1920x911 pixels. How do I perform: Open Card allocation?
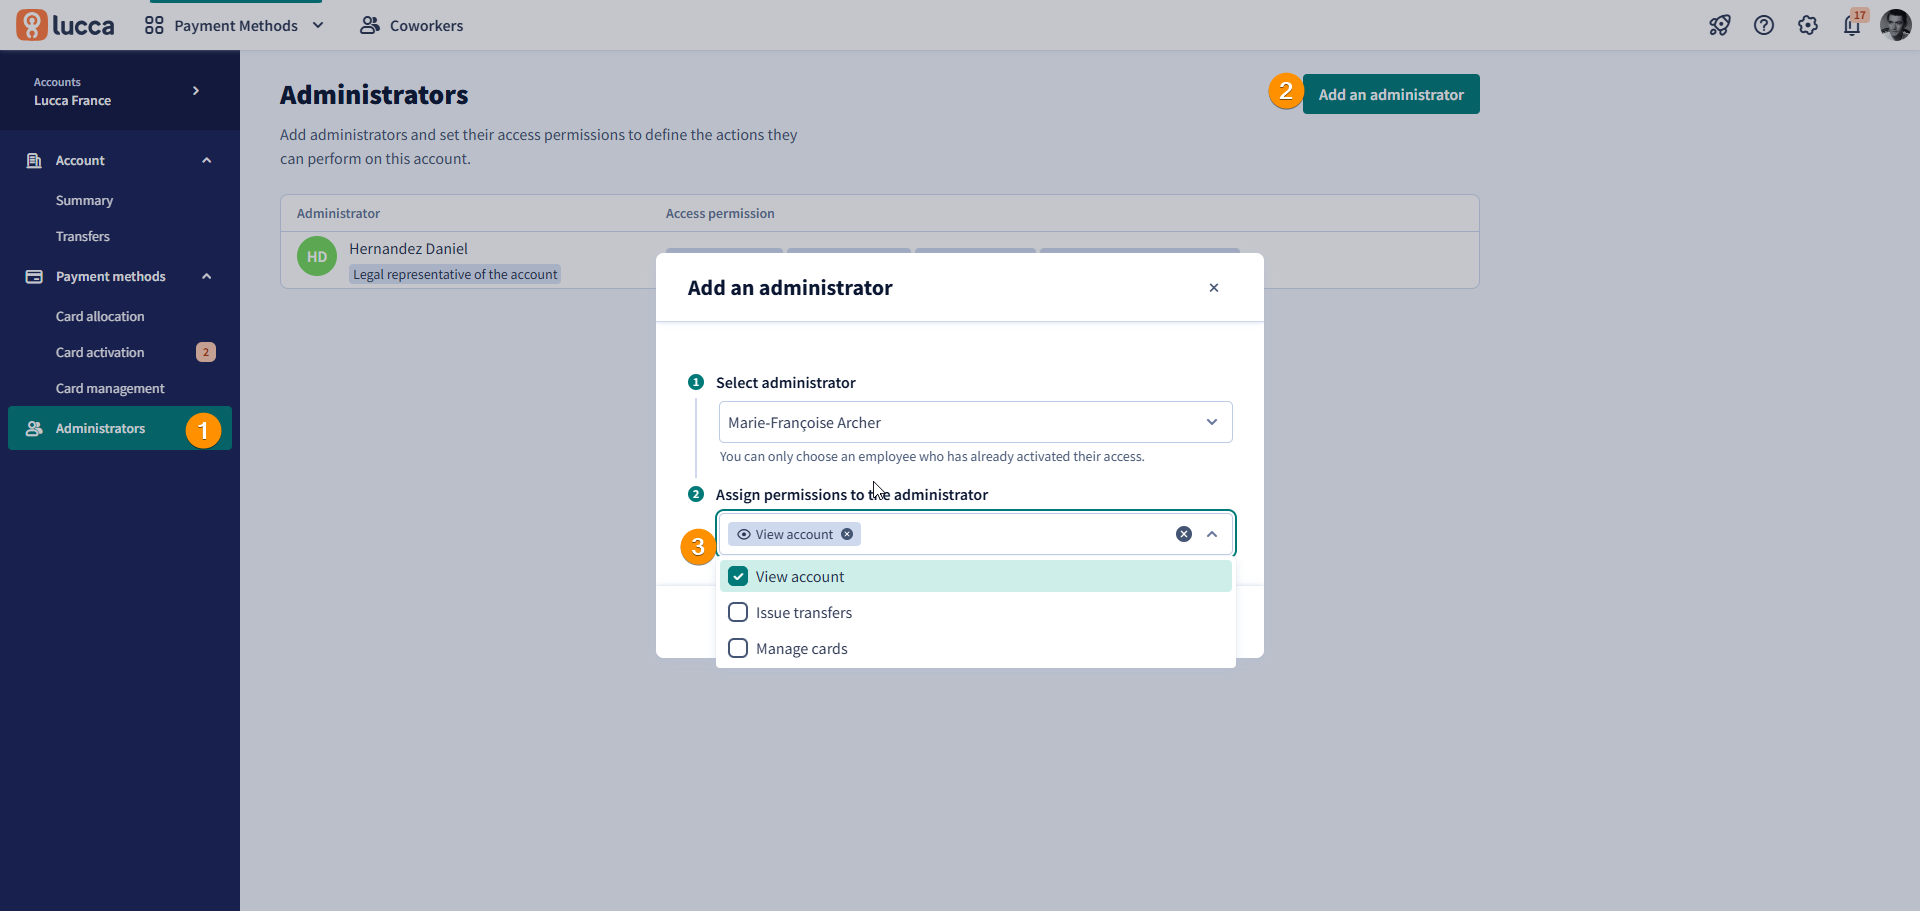[x=100, y=316]
